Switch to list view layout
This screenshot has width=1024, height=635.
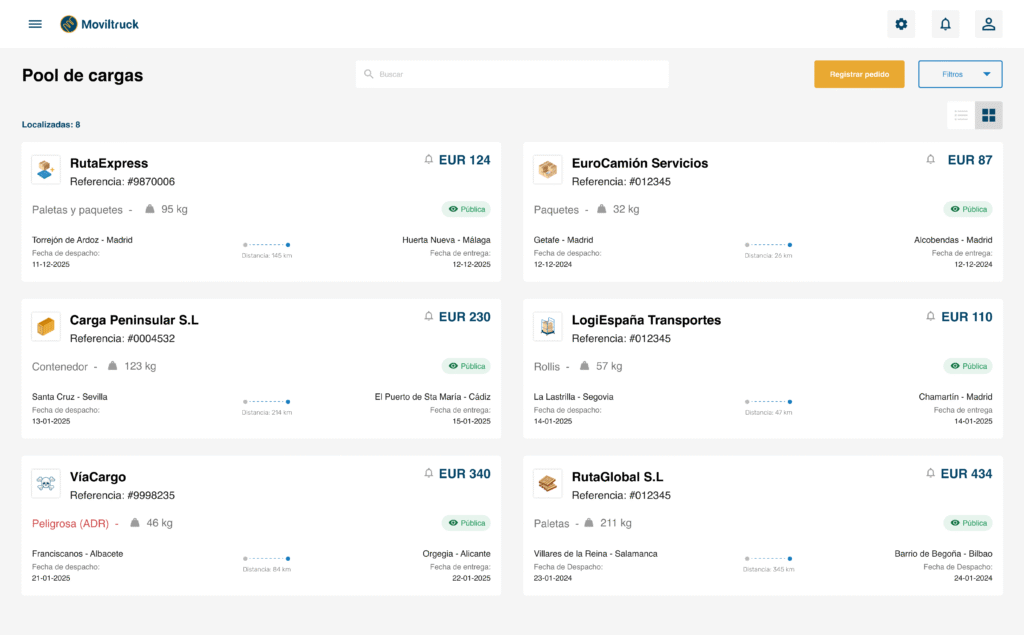pyautogui.click(x=961, y=115)
